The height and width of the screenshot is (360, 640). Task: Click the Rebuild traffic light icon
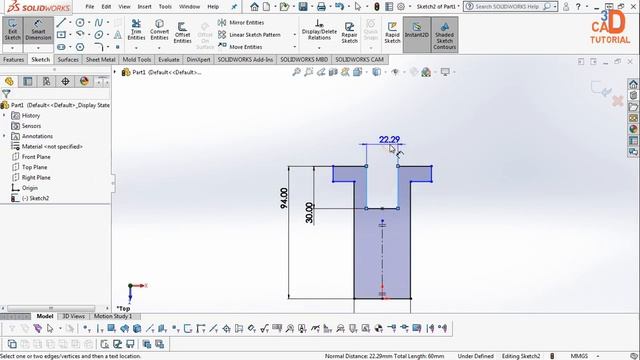tap(377, 7)
